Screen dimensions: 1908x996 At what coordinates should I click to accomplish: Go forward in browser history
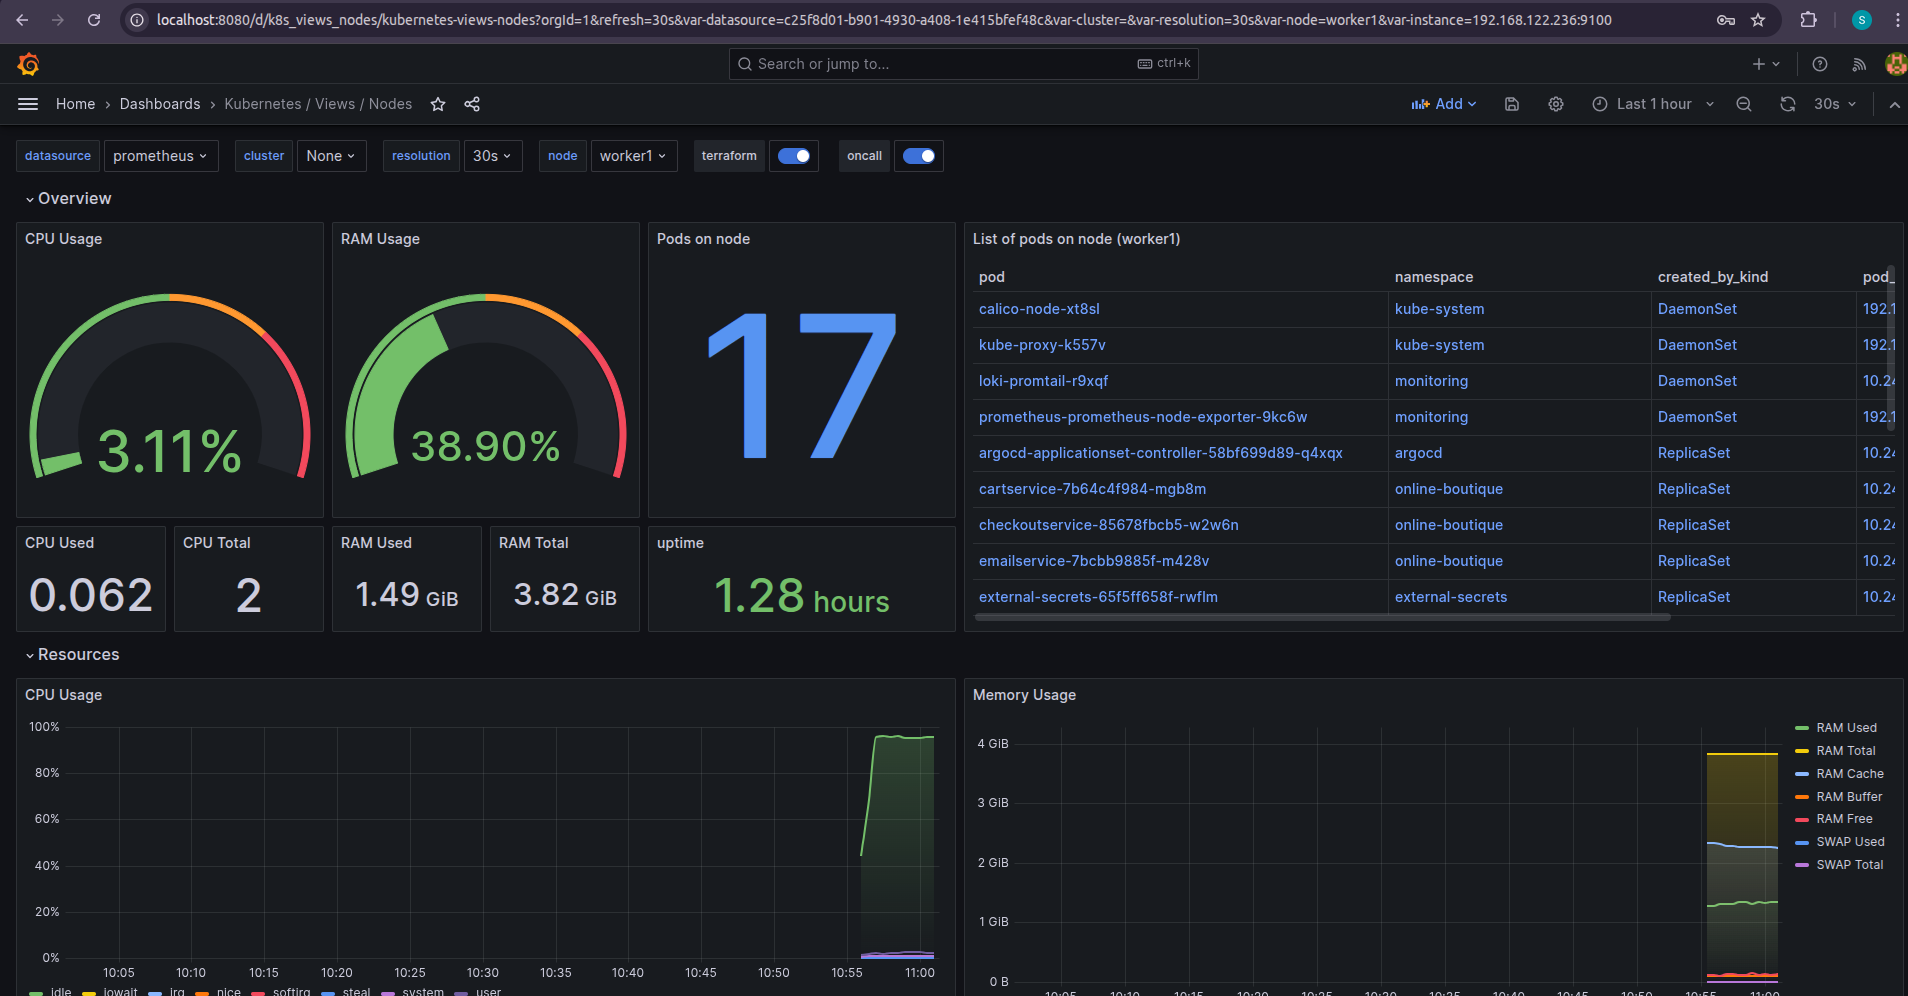(x=58, y=20)
